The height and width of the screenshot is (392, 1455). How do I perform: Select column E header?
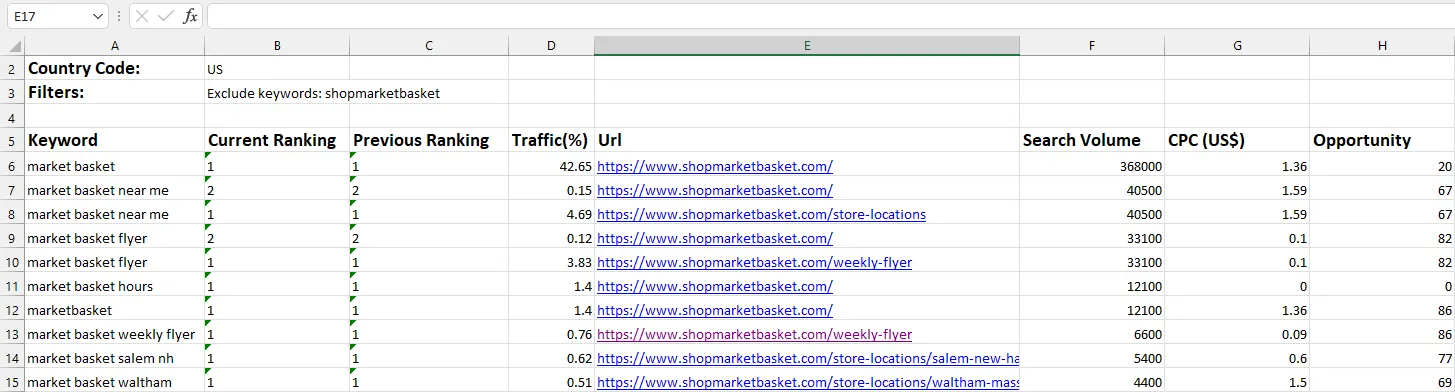point(807,46)
